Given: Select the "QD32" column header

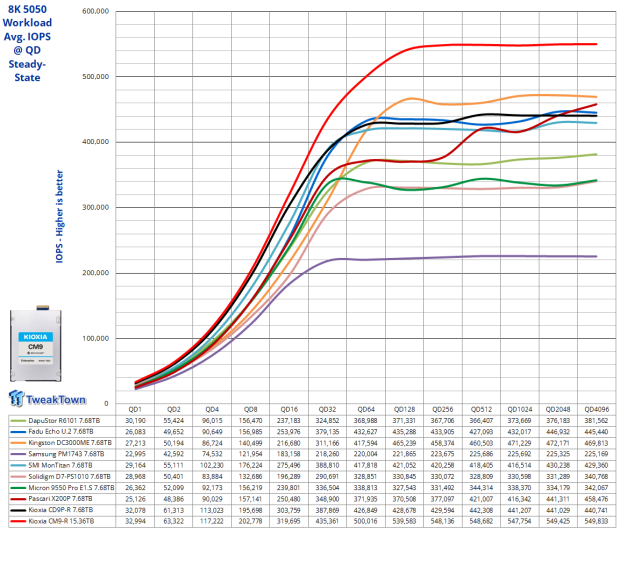Looking at the screenshot, I should pos(327,409).
